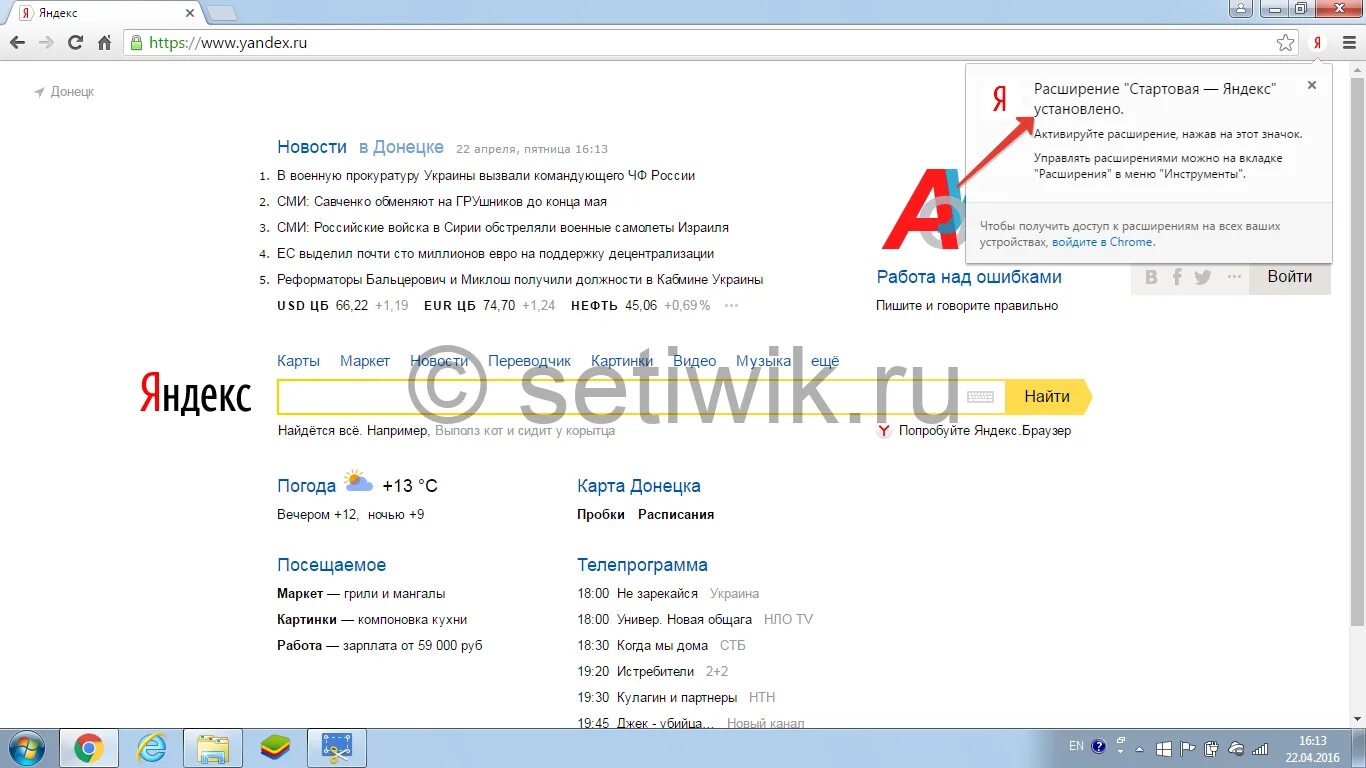Click the Найти search button

(1047, 397)
